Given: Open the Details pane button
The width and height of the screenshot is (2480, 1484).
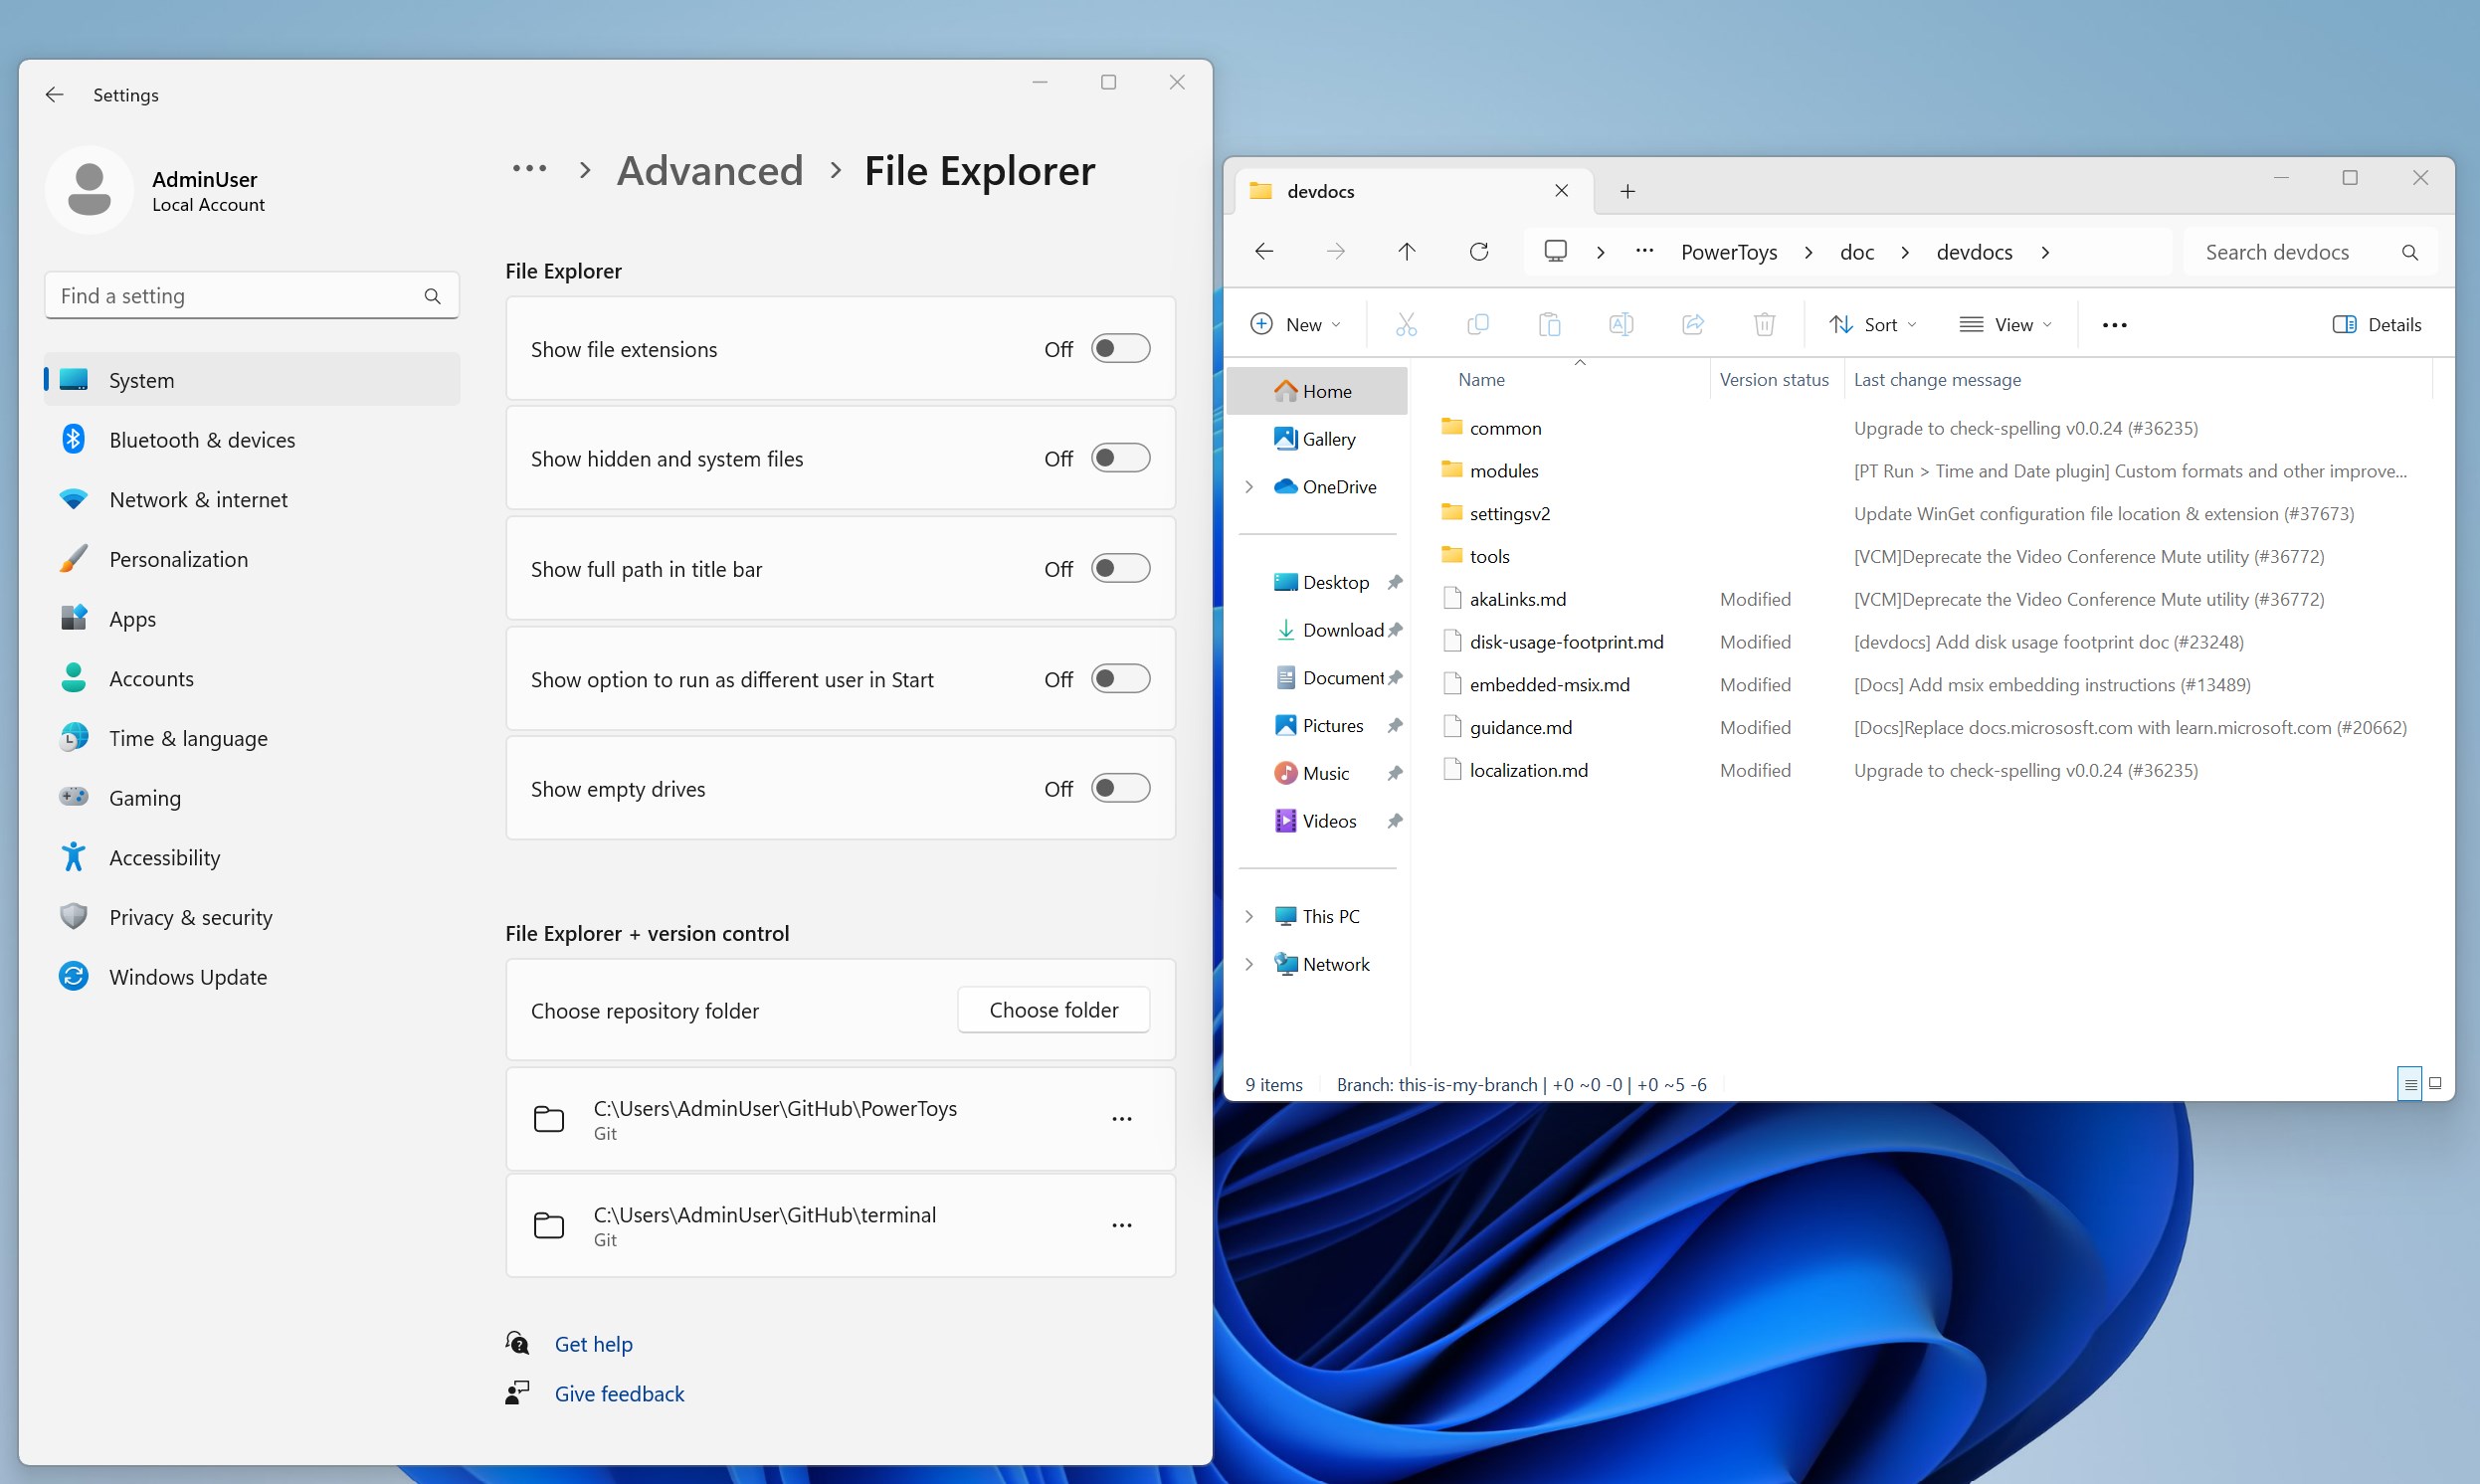Looking at the screenshot, I should [2377, 324].
